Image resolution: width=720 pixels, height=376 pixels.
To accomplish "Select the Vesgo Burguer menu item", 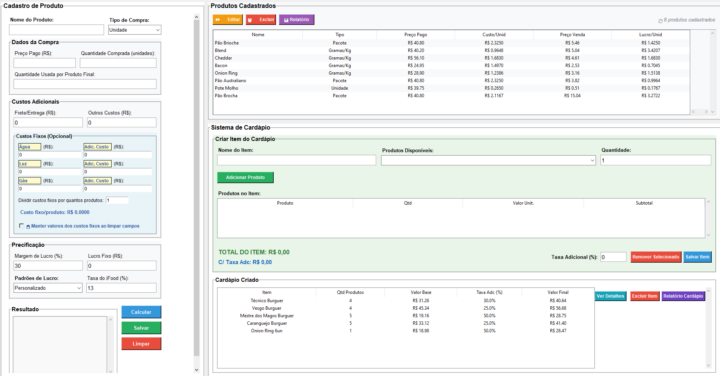I will coord(406,308).
